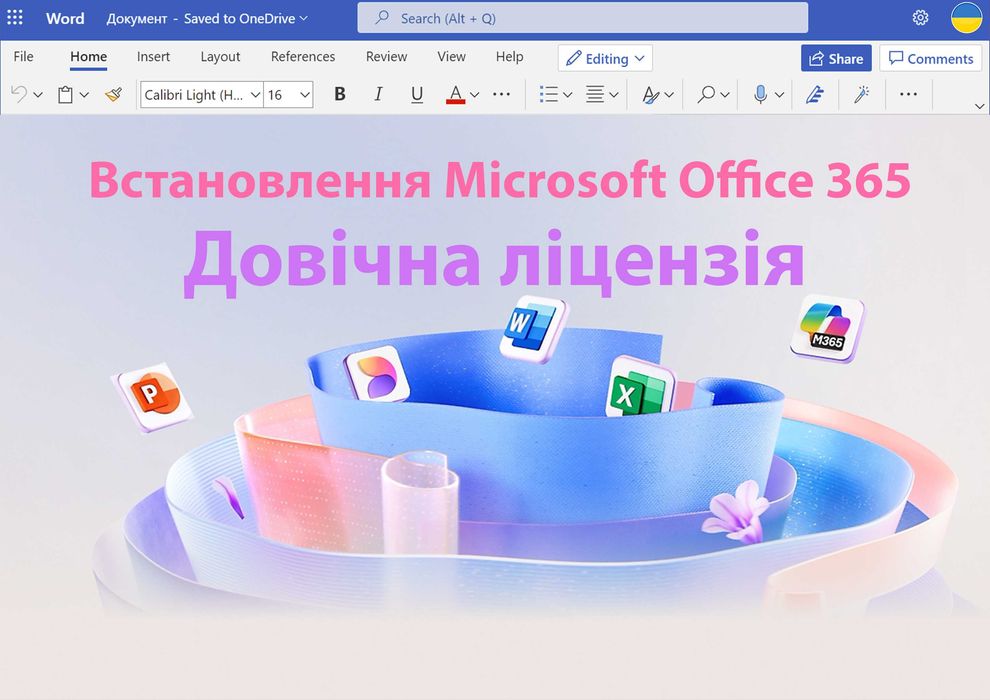Click the Встановлення Microsoft Office 365 heading
This screenshot has width=990, height=700.
499,180
